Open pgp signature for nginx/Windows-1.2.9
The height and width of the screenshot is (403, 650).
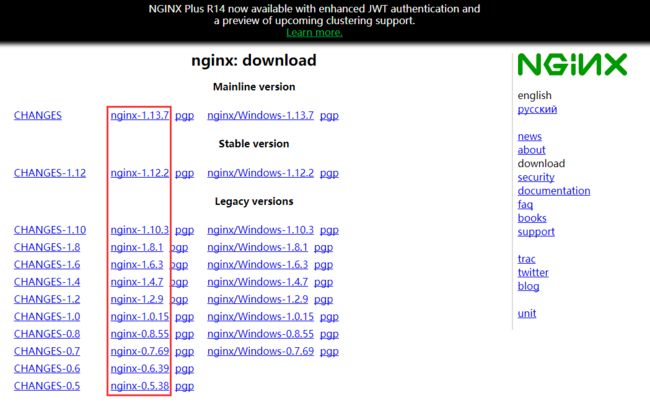pyautogui.click(x=323, y=300)
